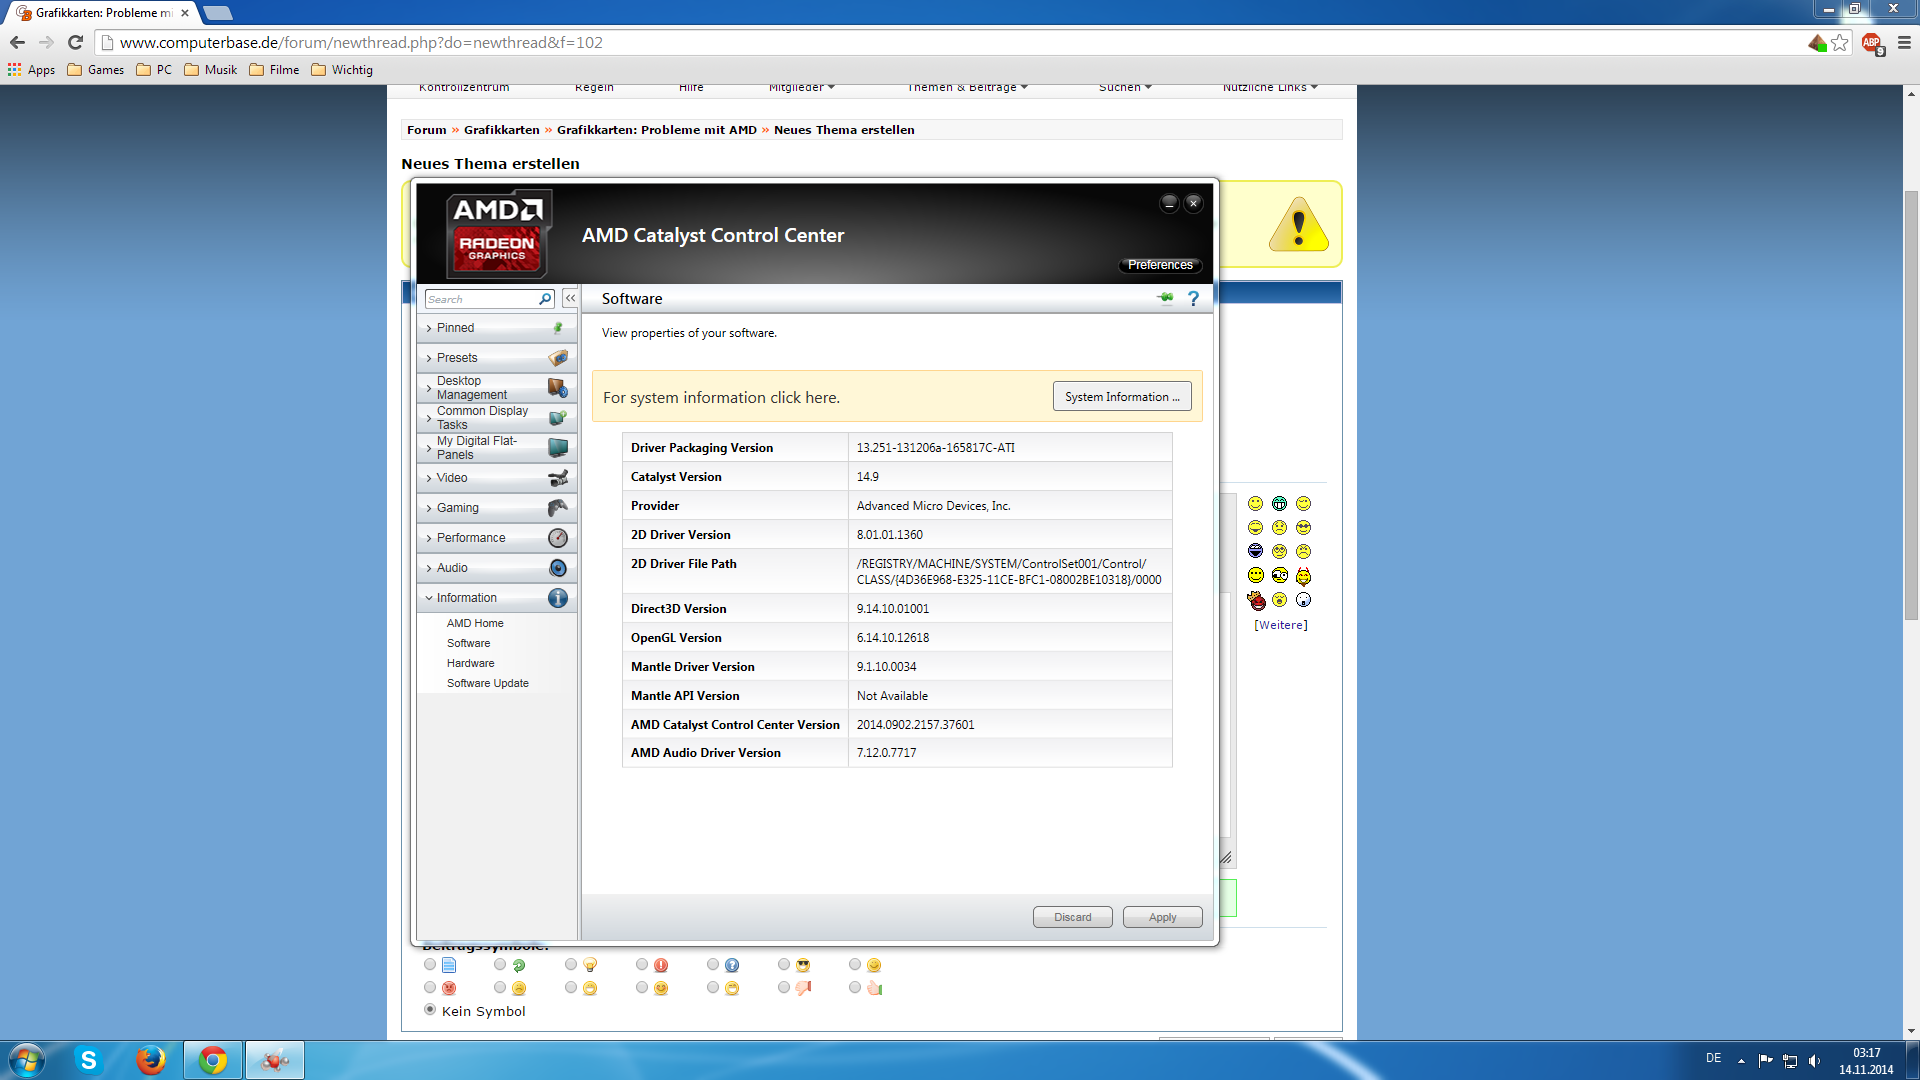
Task: Click the Performance gauge icon
Action: click(x=558, y=538)
